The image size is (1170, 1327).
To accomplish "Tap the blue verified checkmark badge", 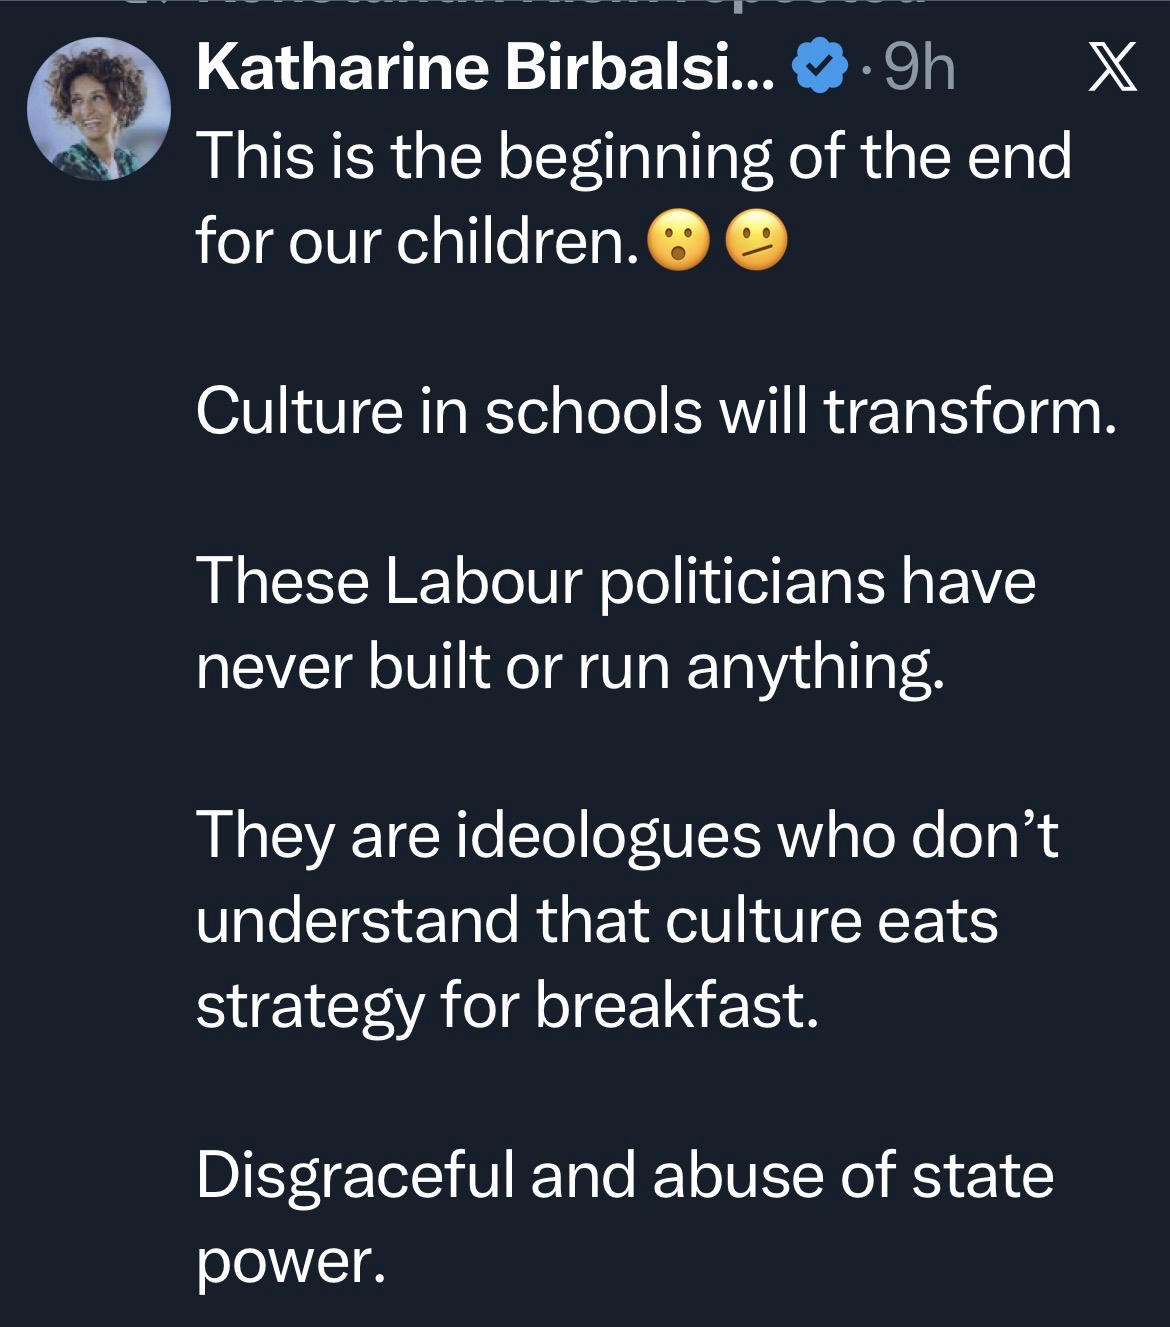I will coord(817,70).
